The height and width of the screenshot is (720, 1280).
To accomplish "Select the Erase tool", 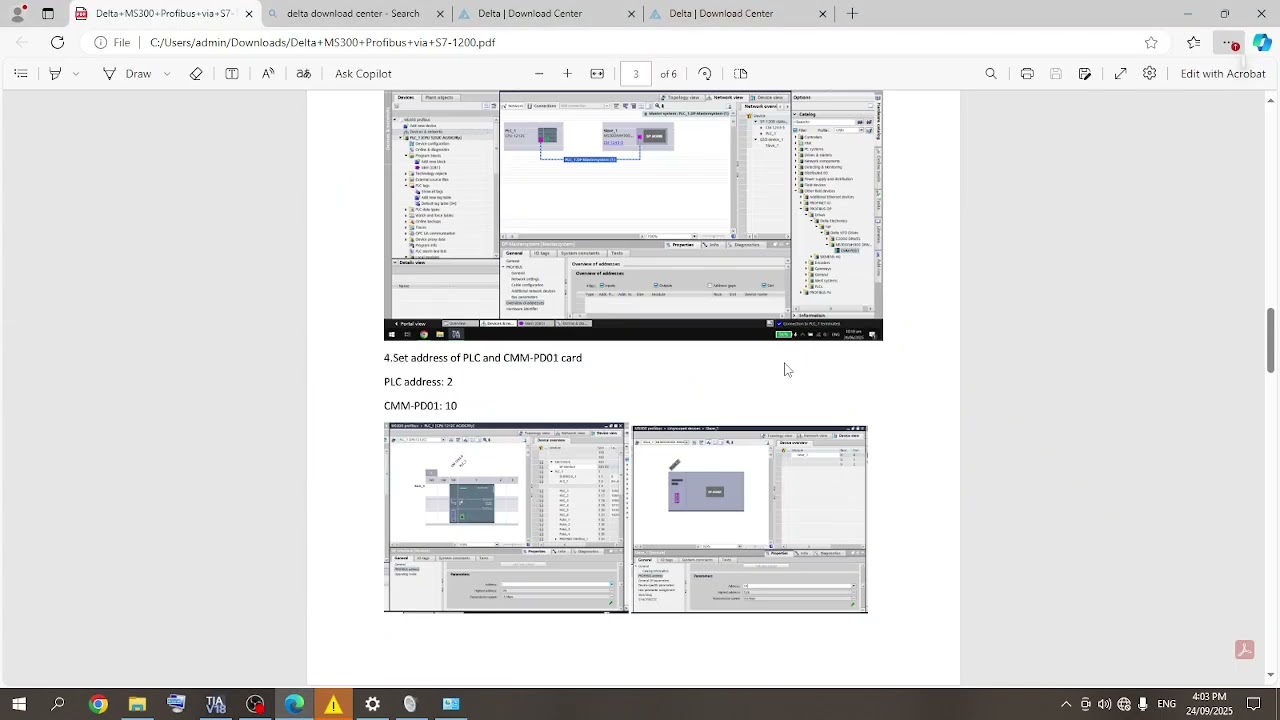I will click(x=196, y=73).
